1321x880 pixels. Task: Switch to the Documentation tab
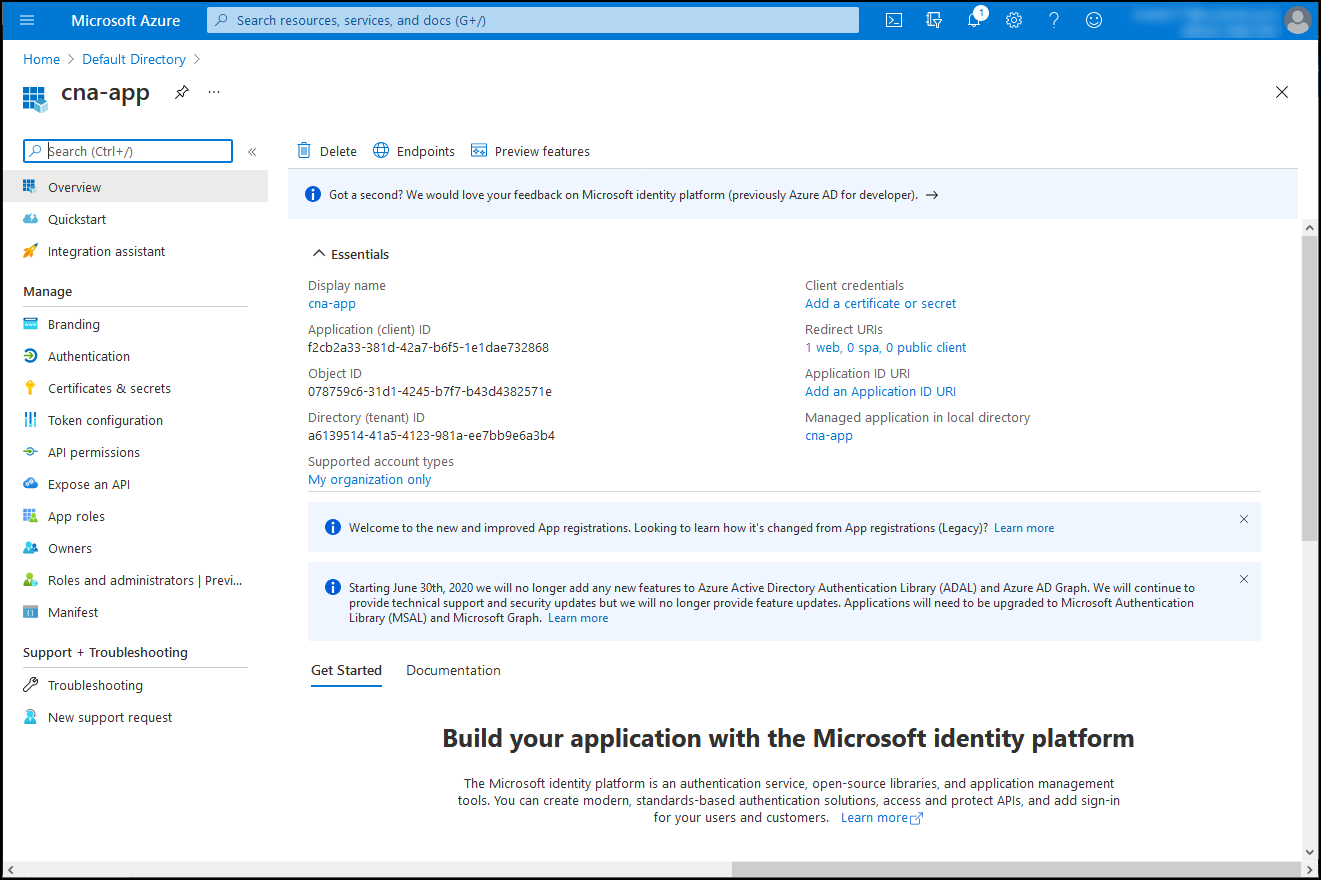click(x=453, y=670)
